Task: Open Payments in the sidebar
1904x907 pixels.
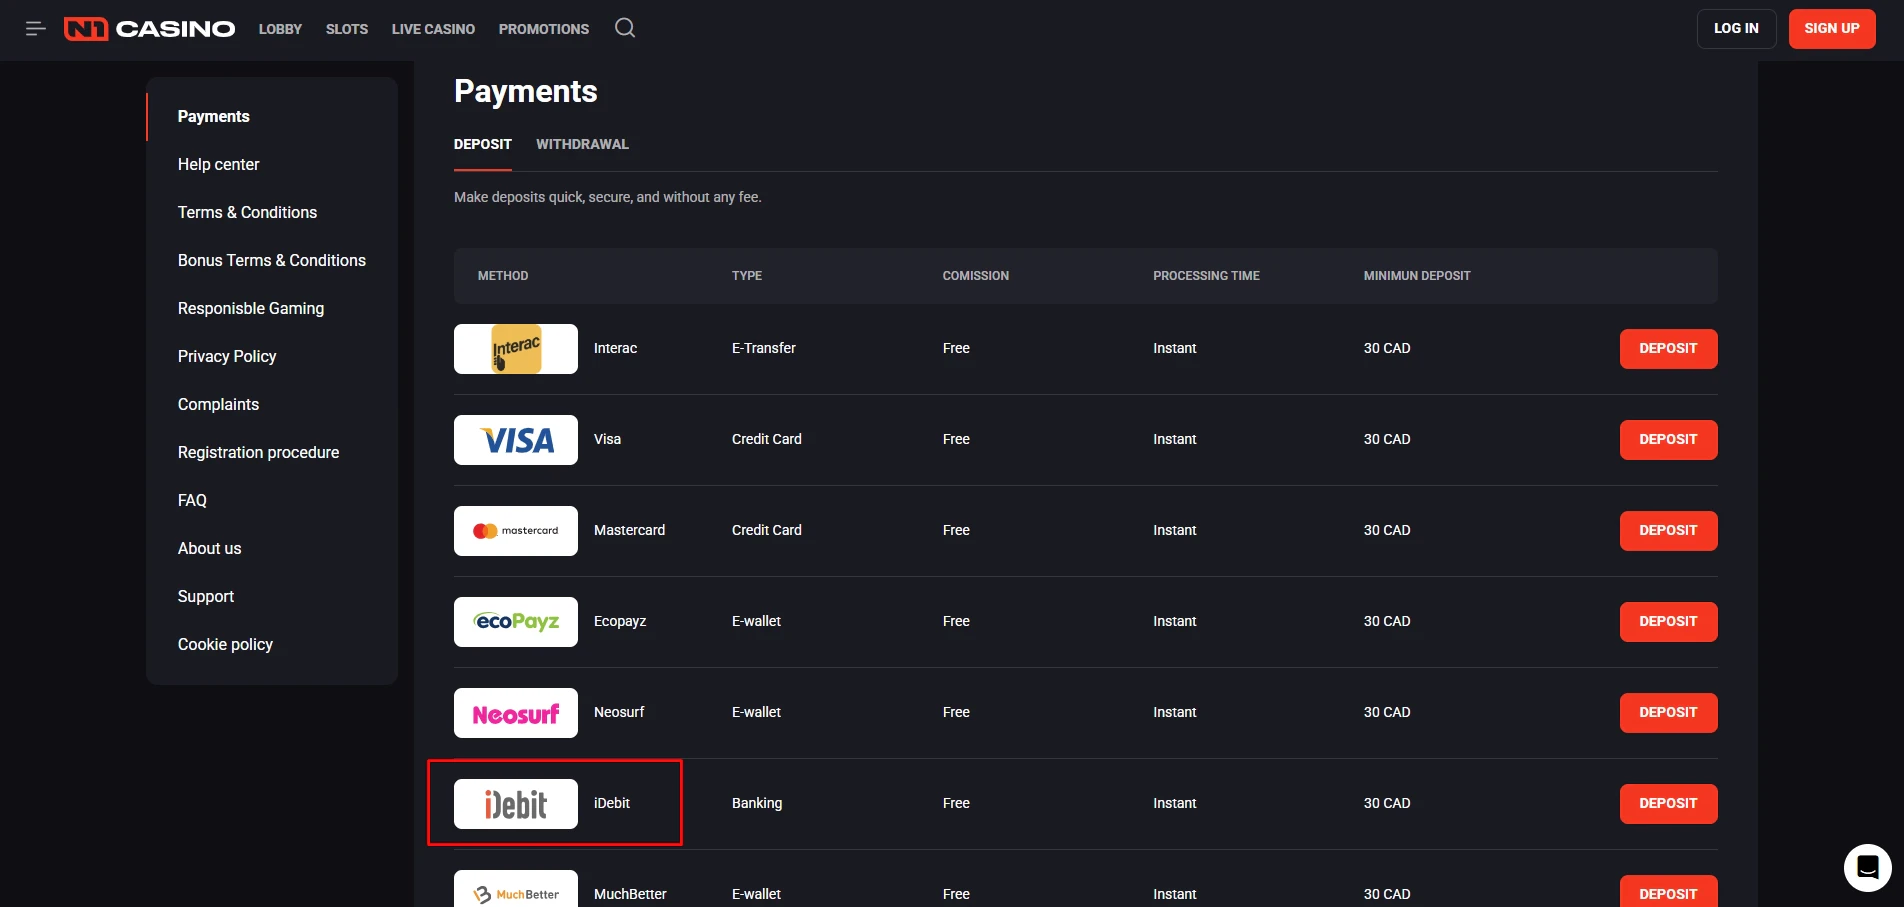Action: tap(214, 117)
